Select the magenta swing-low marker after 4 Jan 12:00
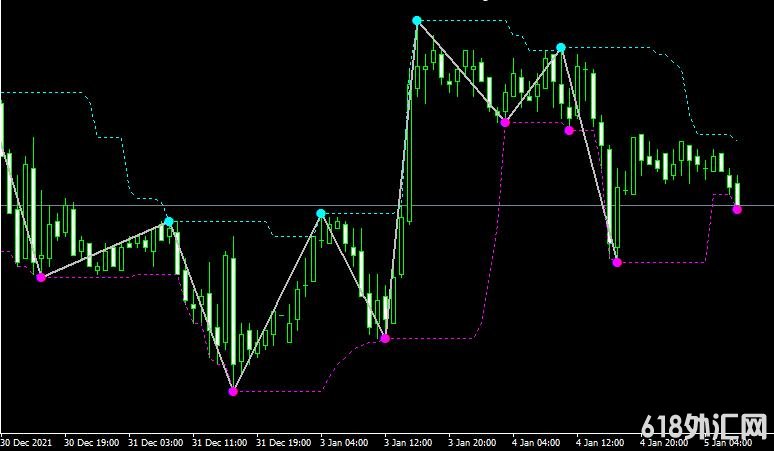 click(x=617, y=263)
